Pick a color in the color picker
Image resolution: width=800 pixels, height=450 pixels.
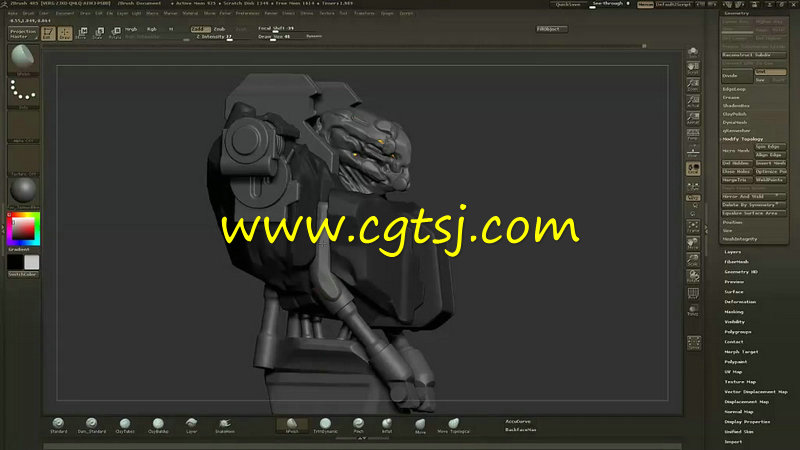pos(23,229)
